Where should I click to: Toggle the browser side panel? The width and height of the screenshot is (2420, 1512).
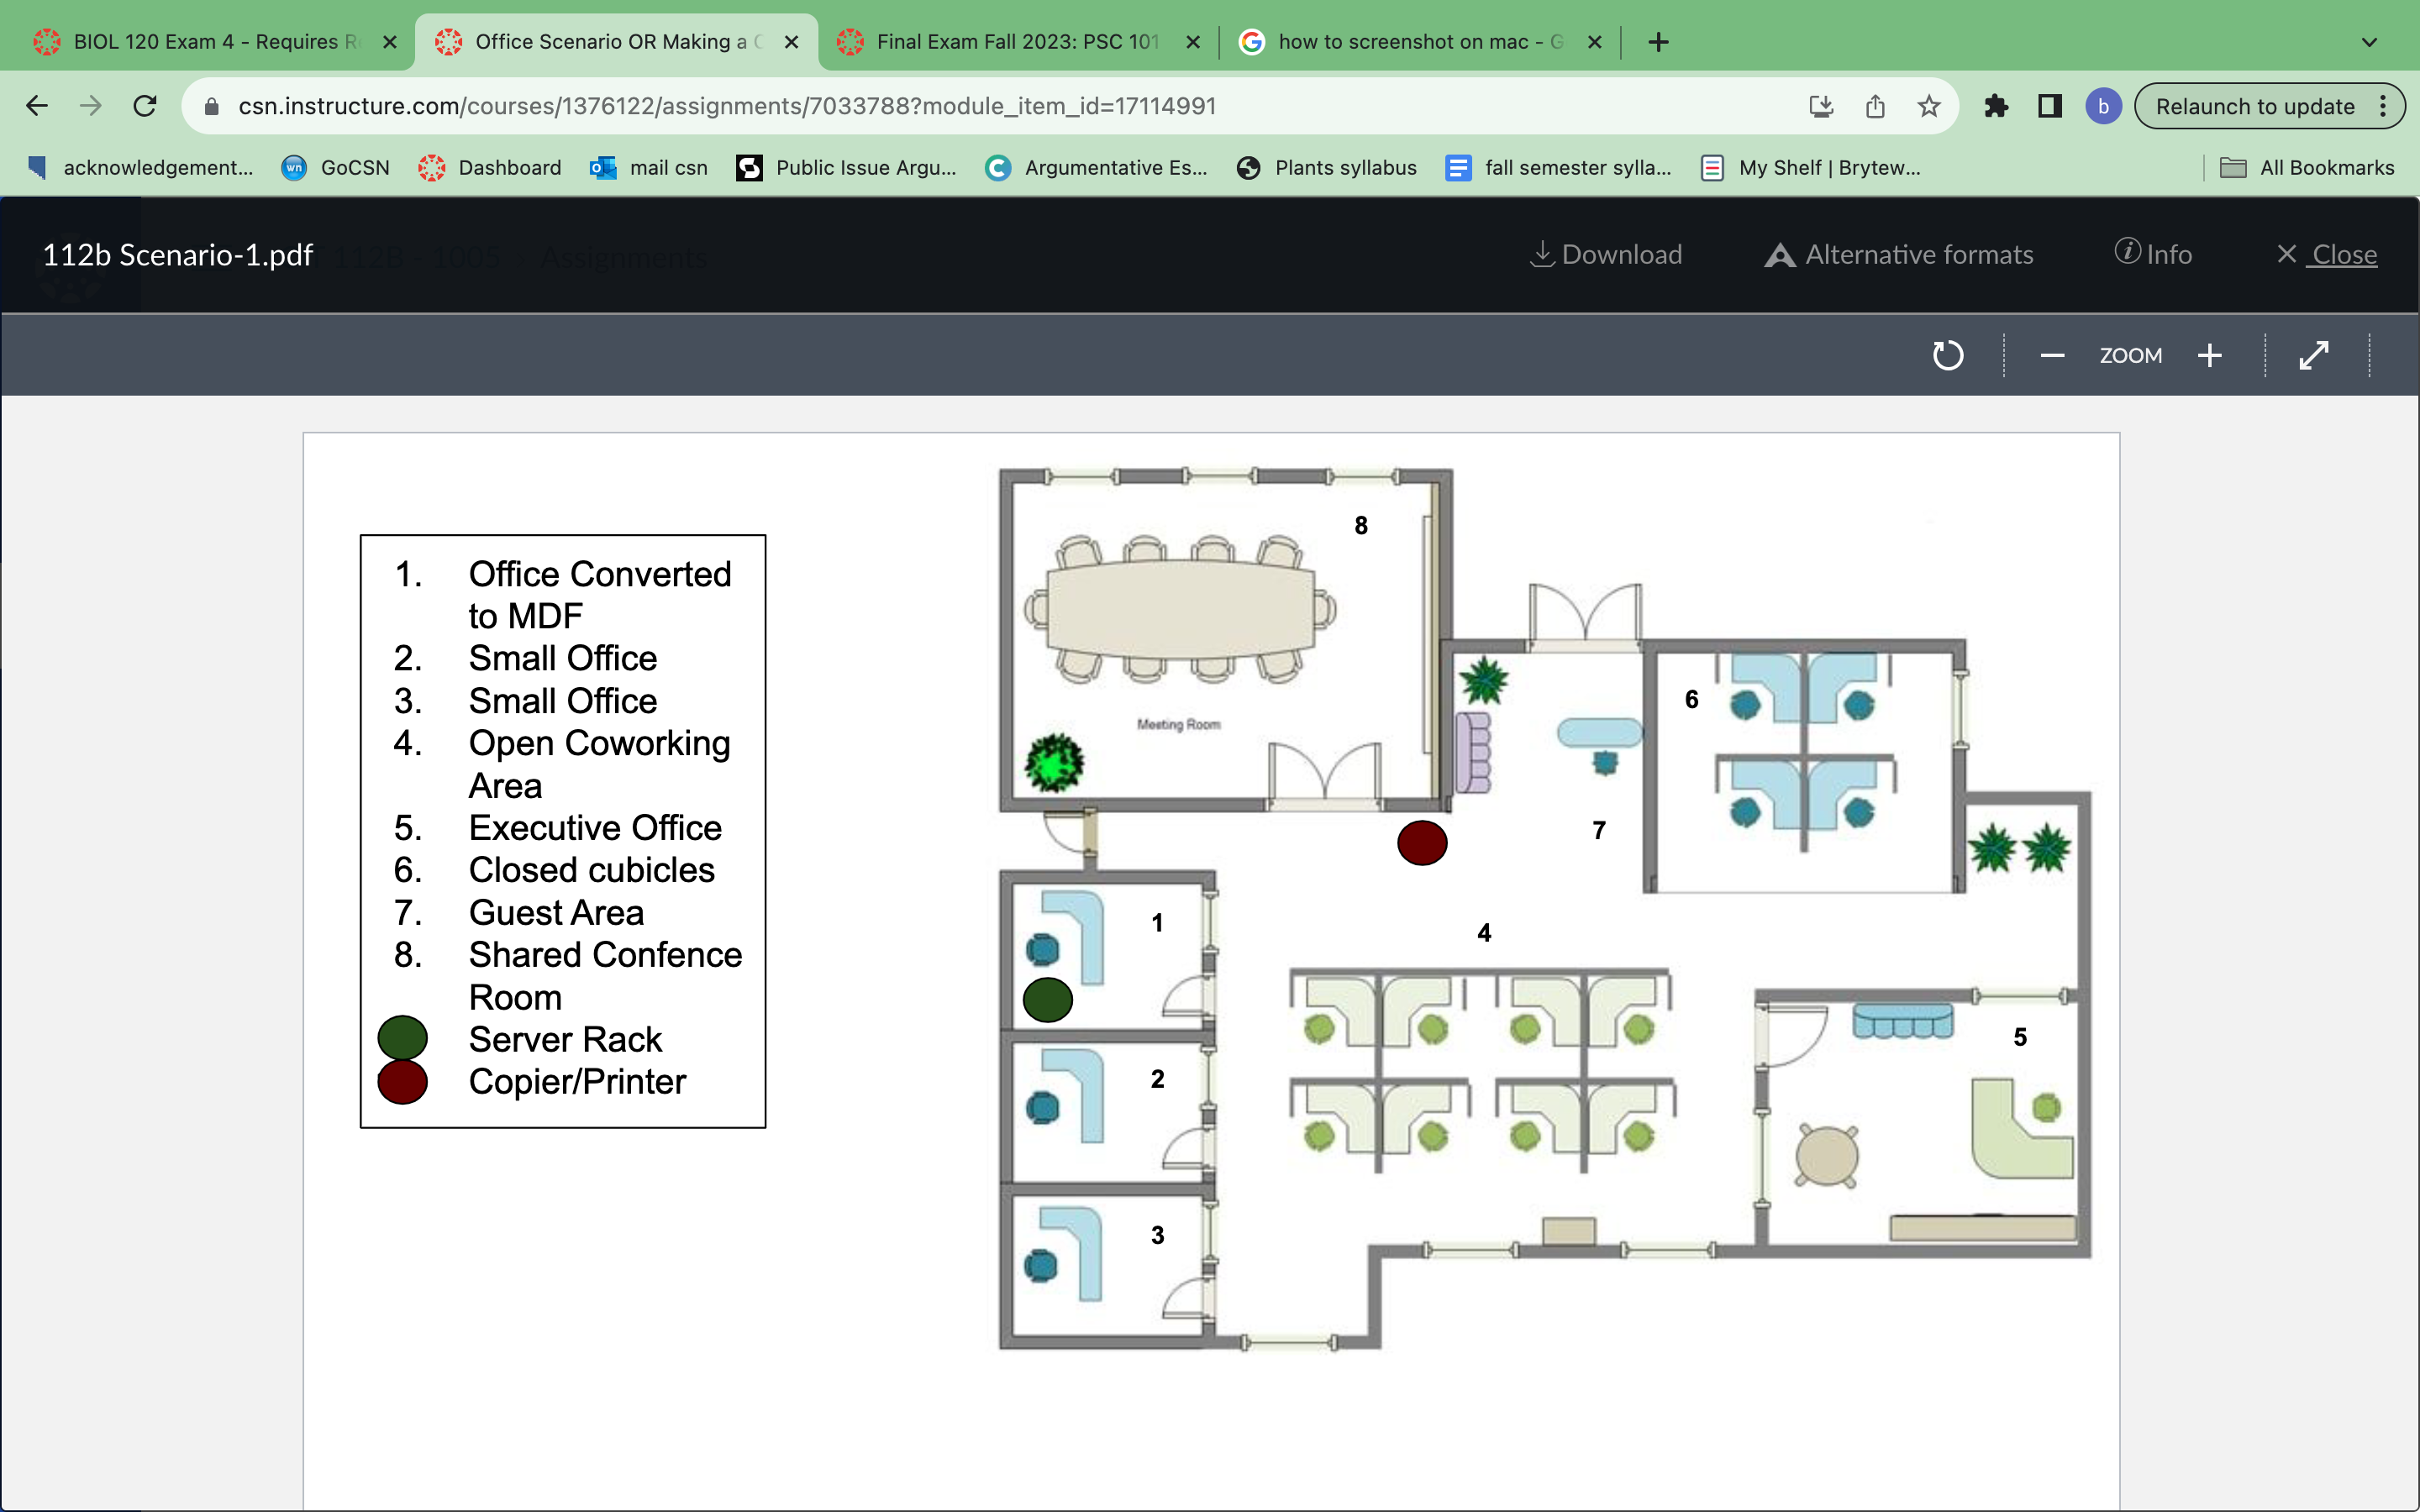(x=2050, y=106)
